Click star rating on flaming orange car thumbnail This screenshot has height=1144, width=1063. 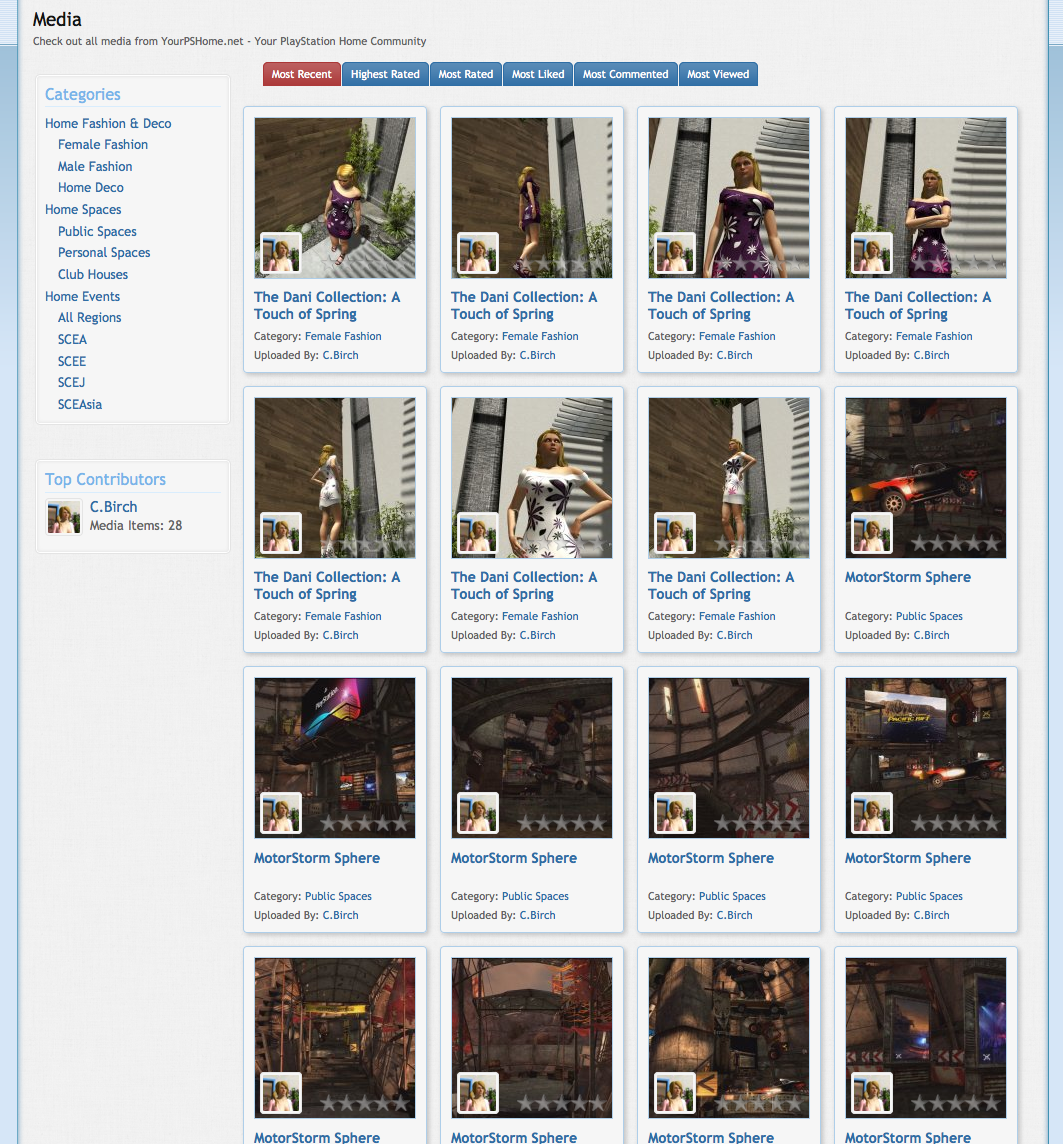pyautogui.click(x=955, y=544)
